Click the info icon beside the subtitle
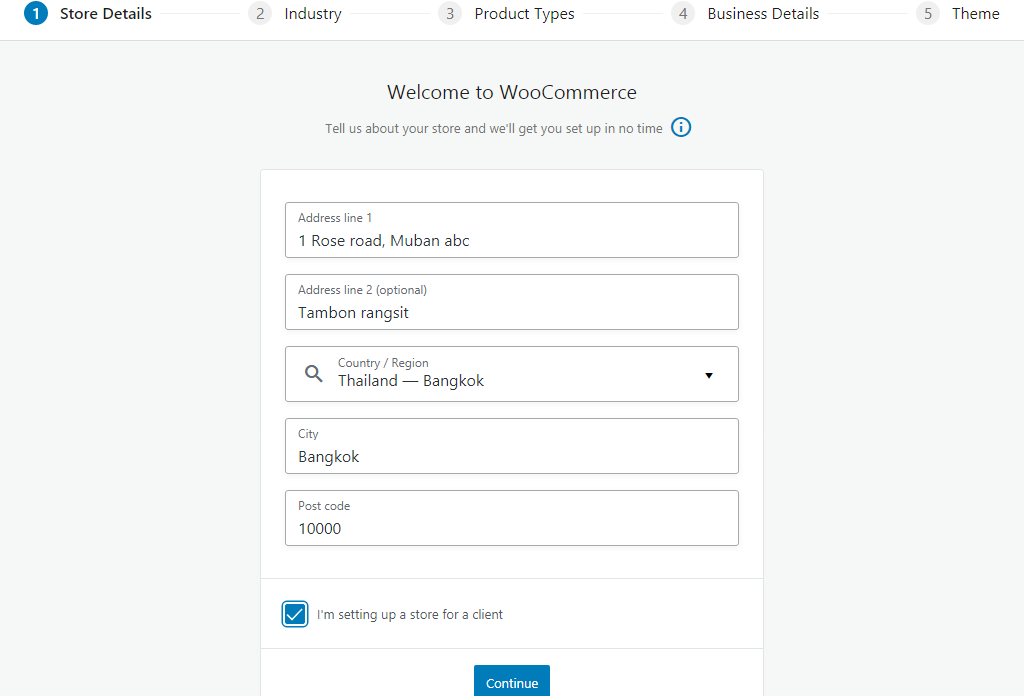1024x696 pixels. [x=681, y=128]
